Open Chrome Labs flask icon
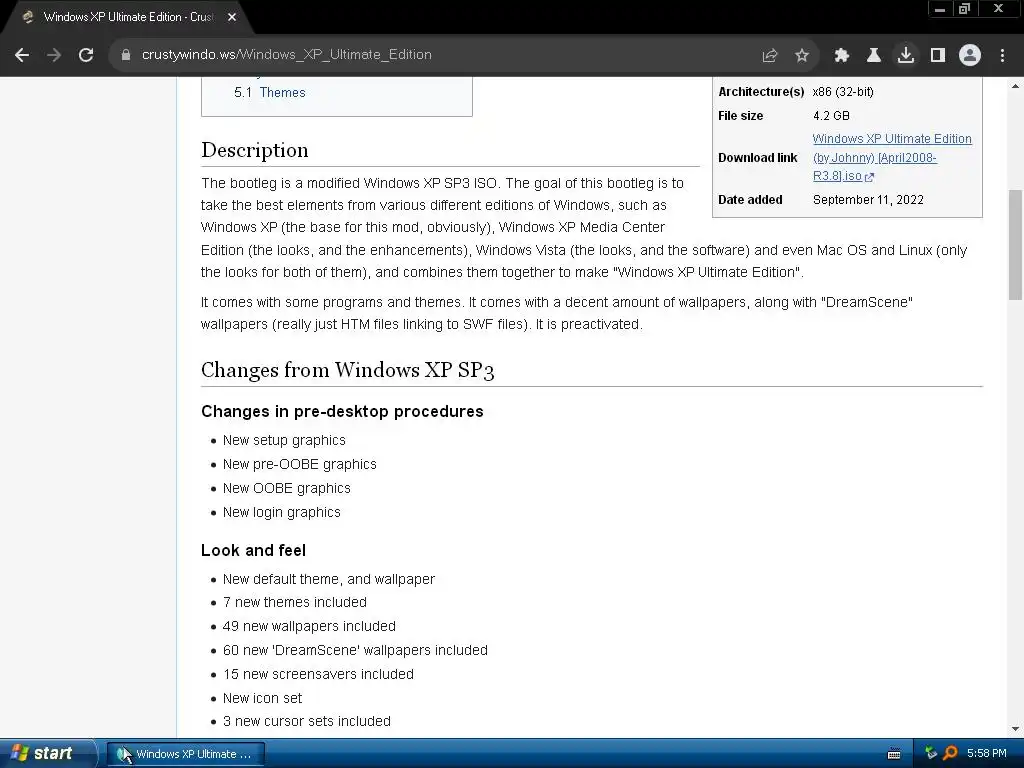Screen dimensions: 1024x768 pyautogui.click(x=874, y=56)
